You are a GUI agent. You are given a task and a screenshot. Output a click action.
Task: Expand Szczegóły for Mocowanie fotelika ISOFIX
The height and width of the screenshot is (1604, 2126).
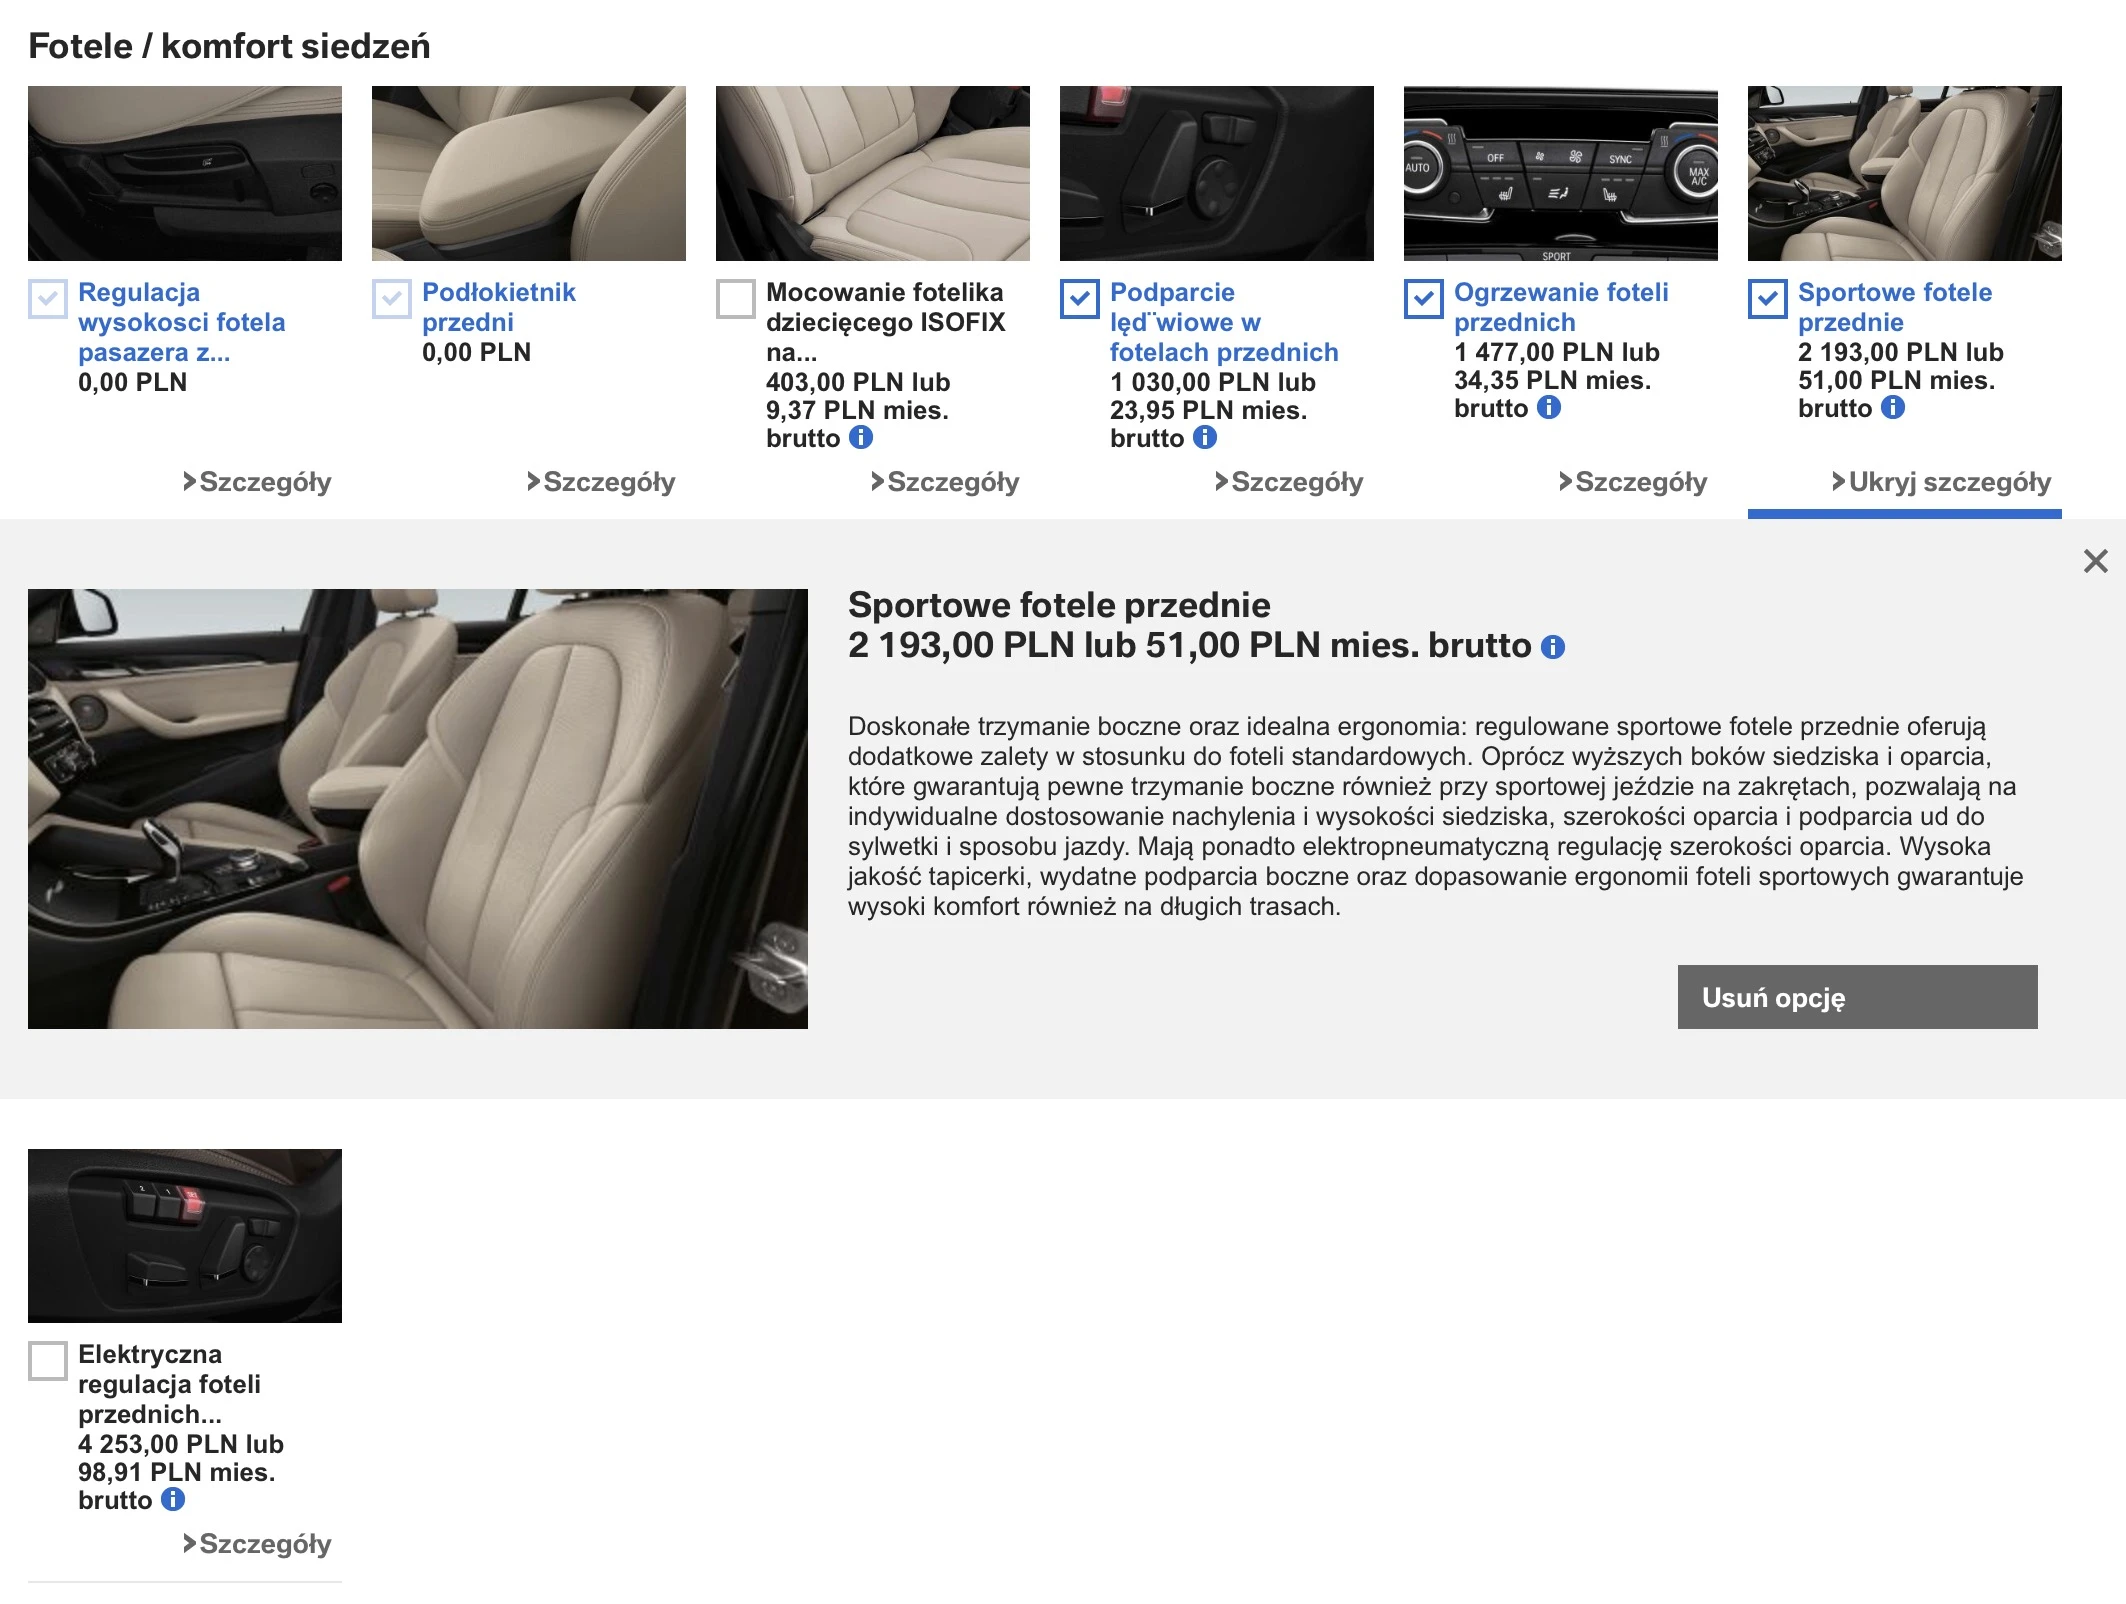(x=945, y=482)
